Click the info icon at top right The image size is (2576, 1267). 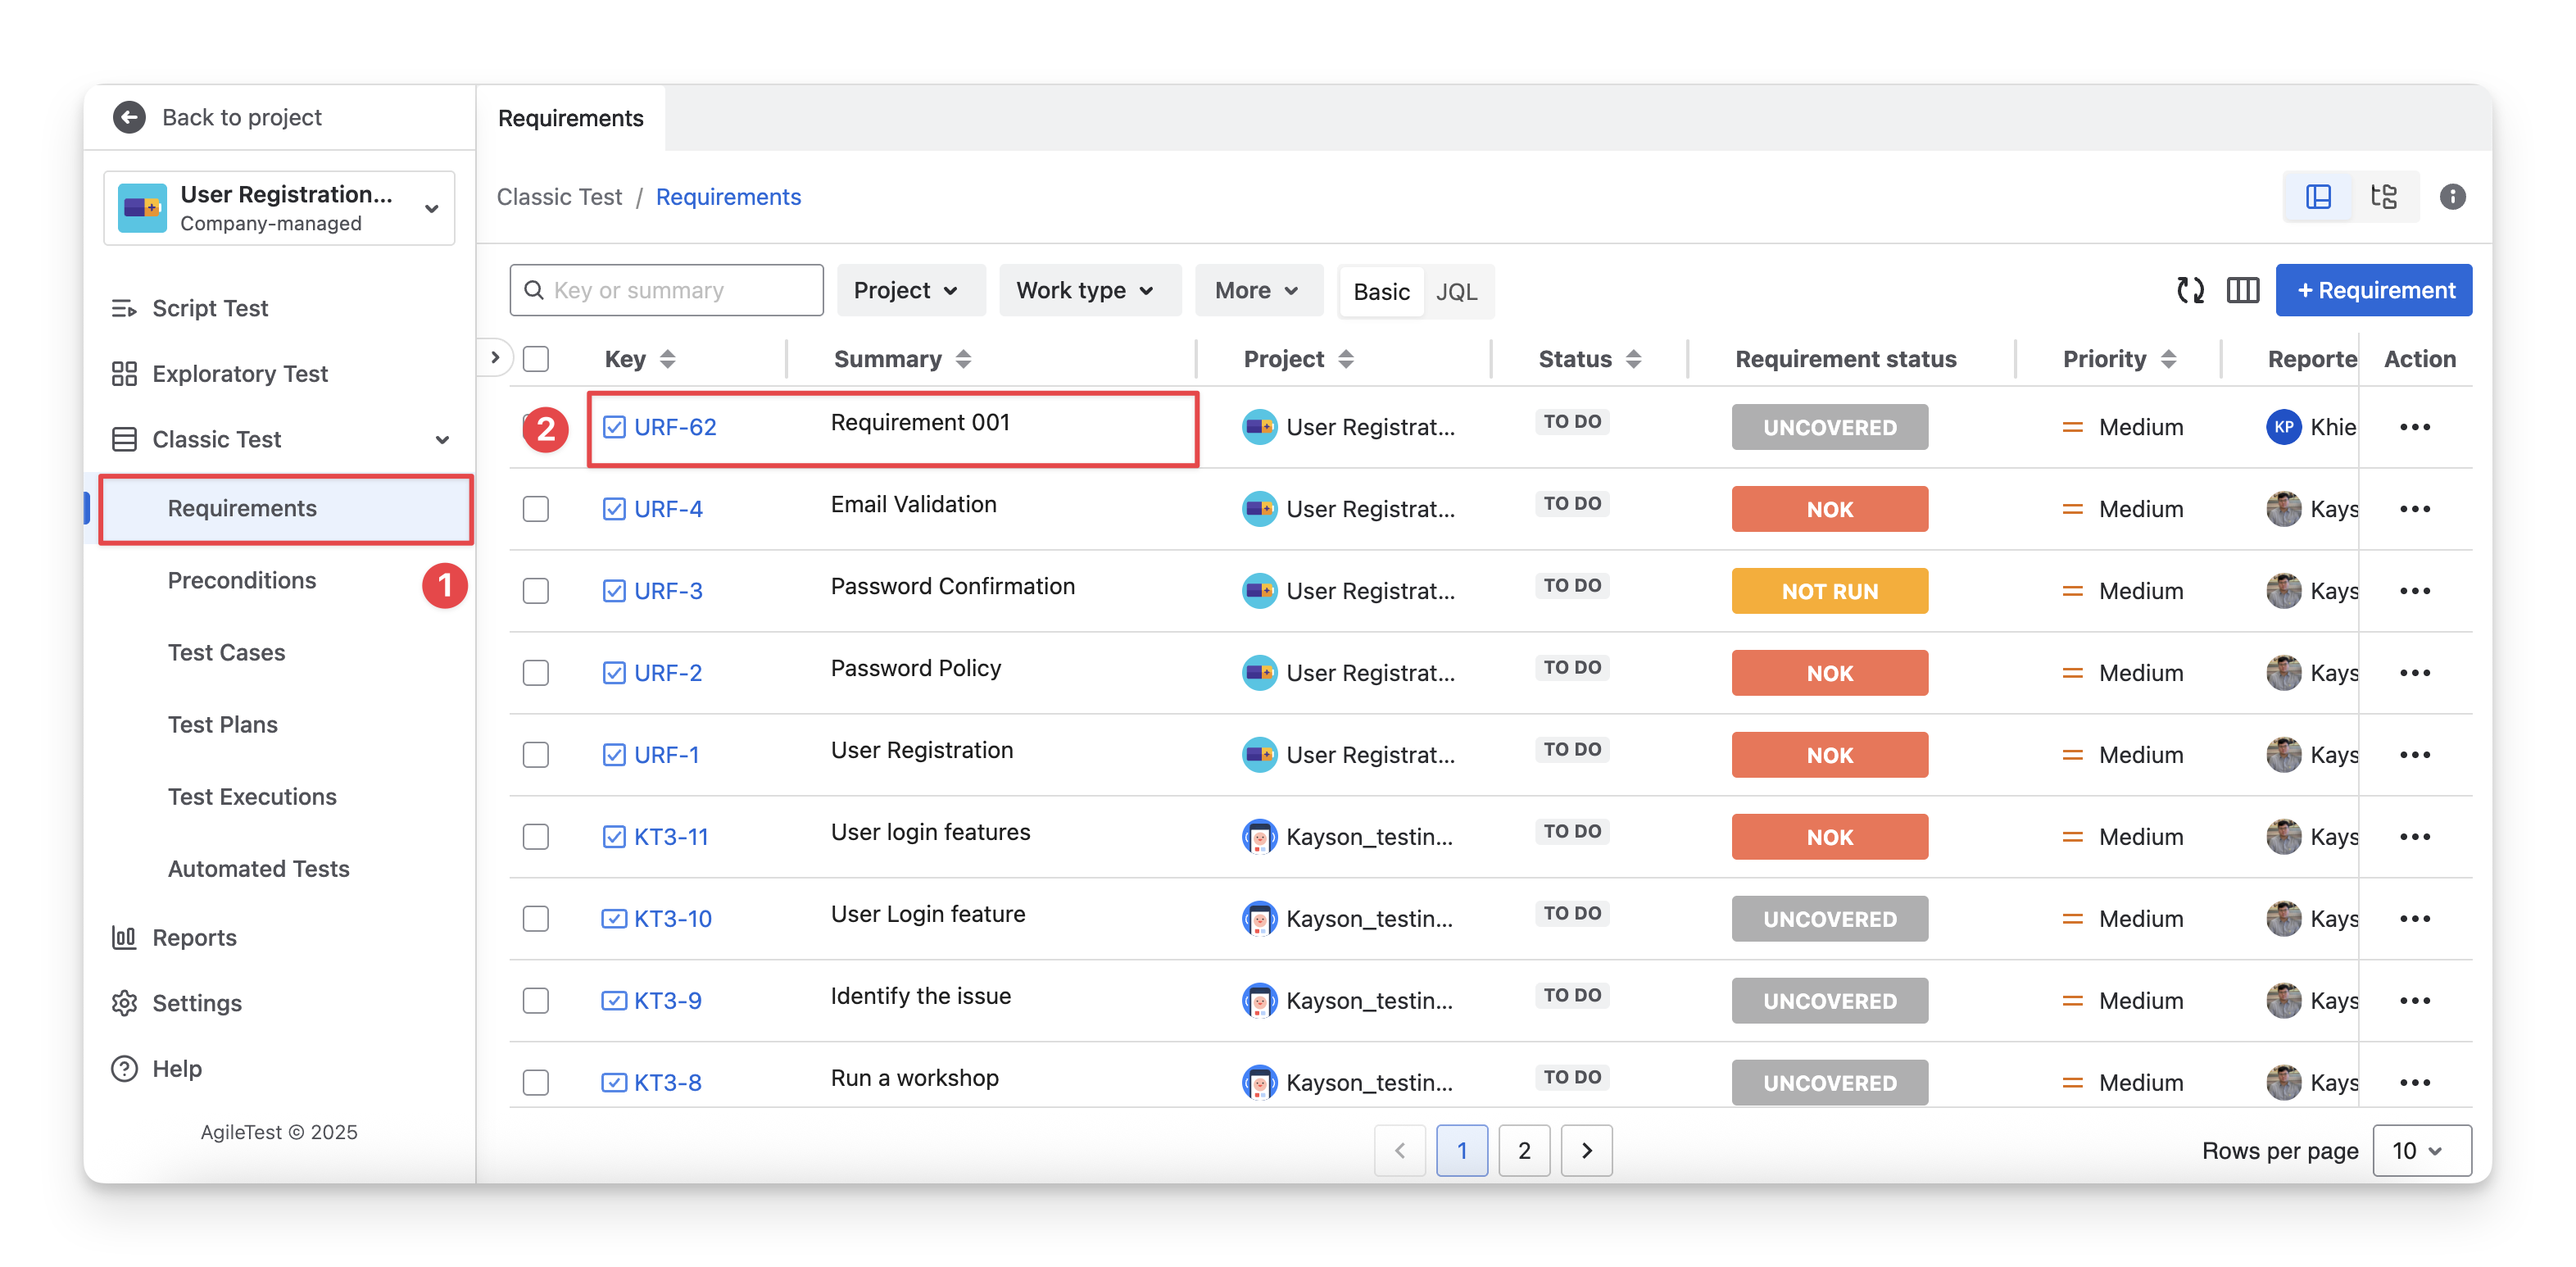click(2452, 196)
